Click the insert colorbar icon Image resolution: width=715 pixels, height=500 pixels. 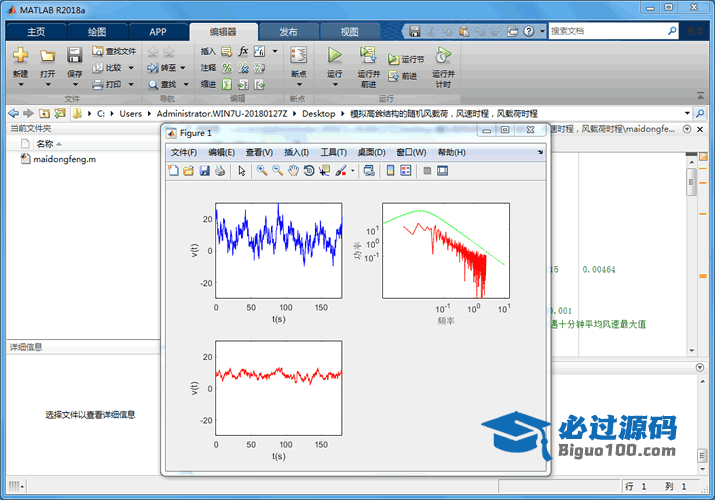[x=390, y=171]
